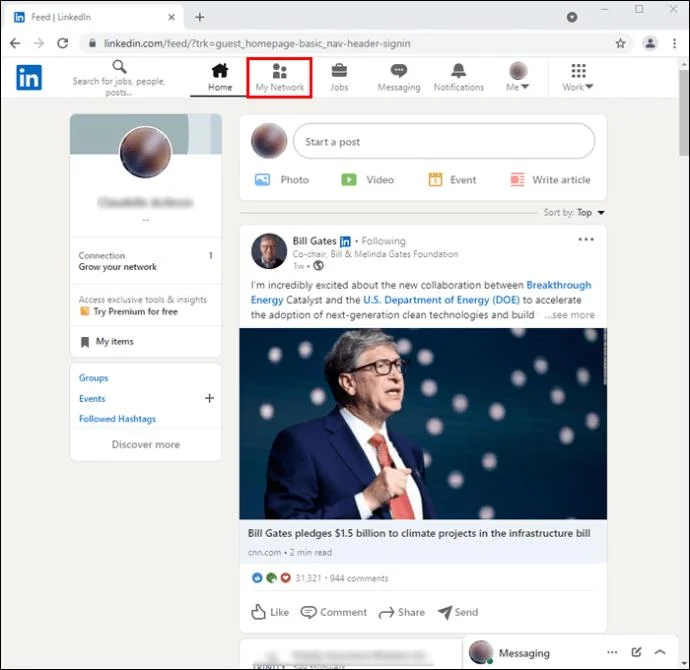
Task: Comment on the Bill Gates post
Action: point(334,612)
